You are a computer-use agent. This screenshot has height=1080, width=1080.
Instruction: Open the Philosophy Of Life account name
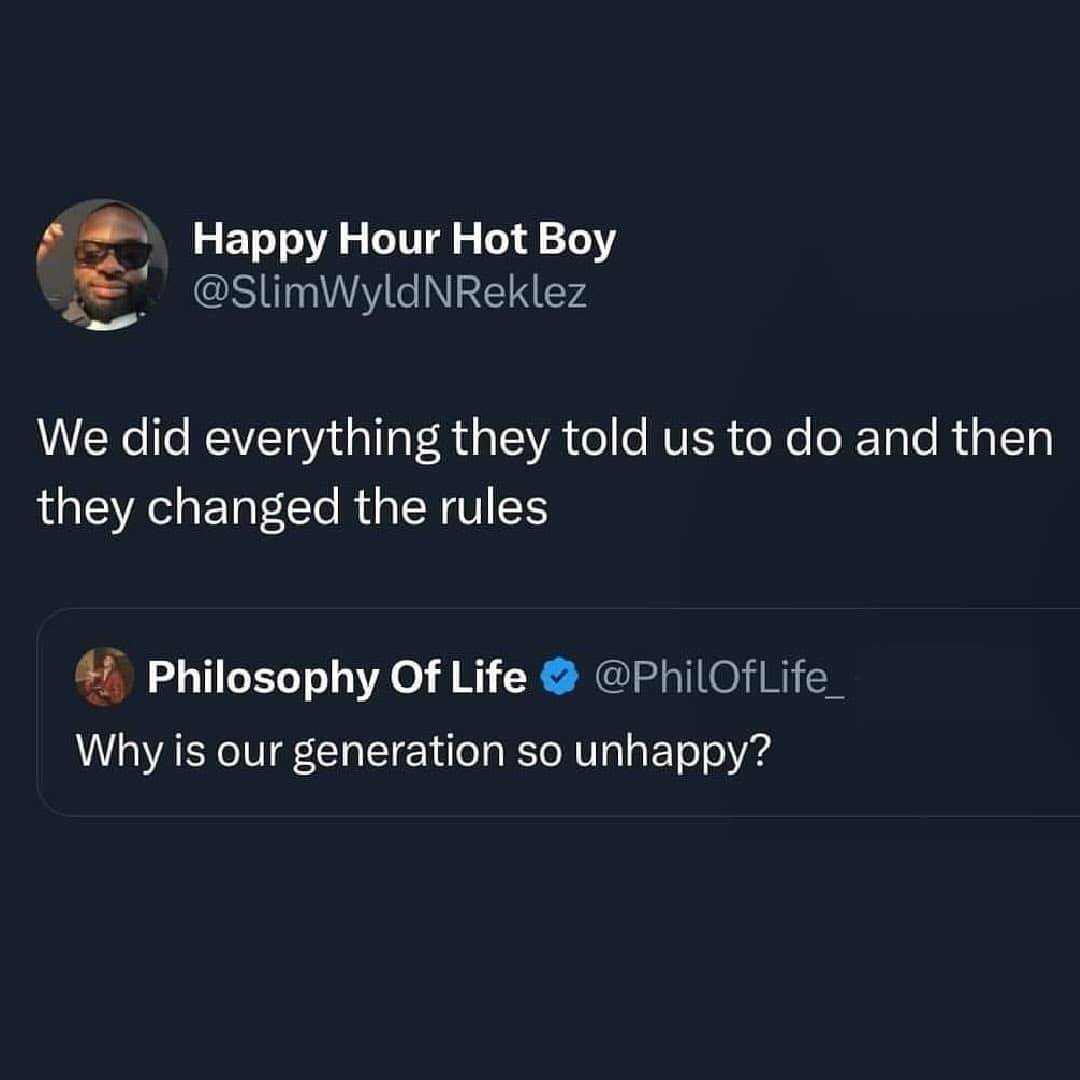tap(337, 677)
